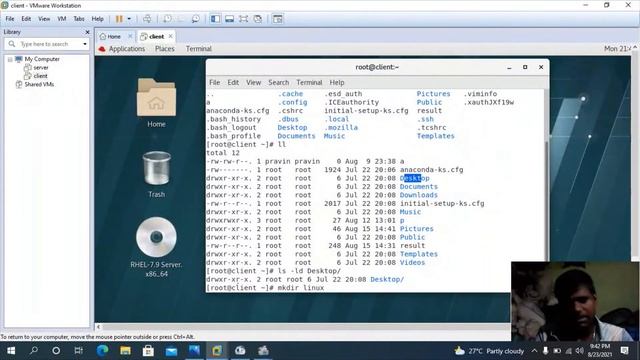Open the Terminal menu in the top bar
Screen dimensions: 640x360
coord(199,49)
